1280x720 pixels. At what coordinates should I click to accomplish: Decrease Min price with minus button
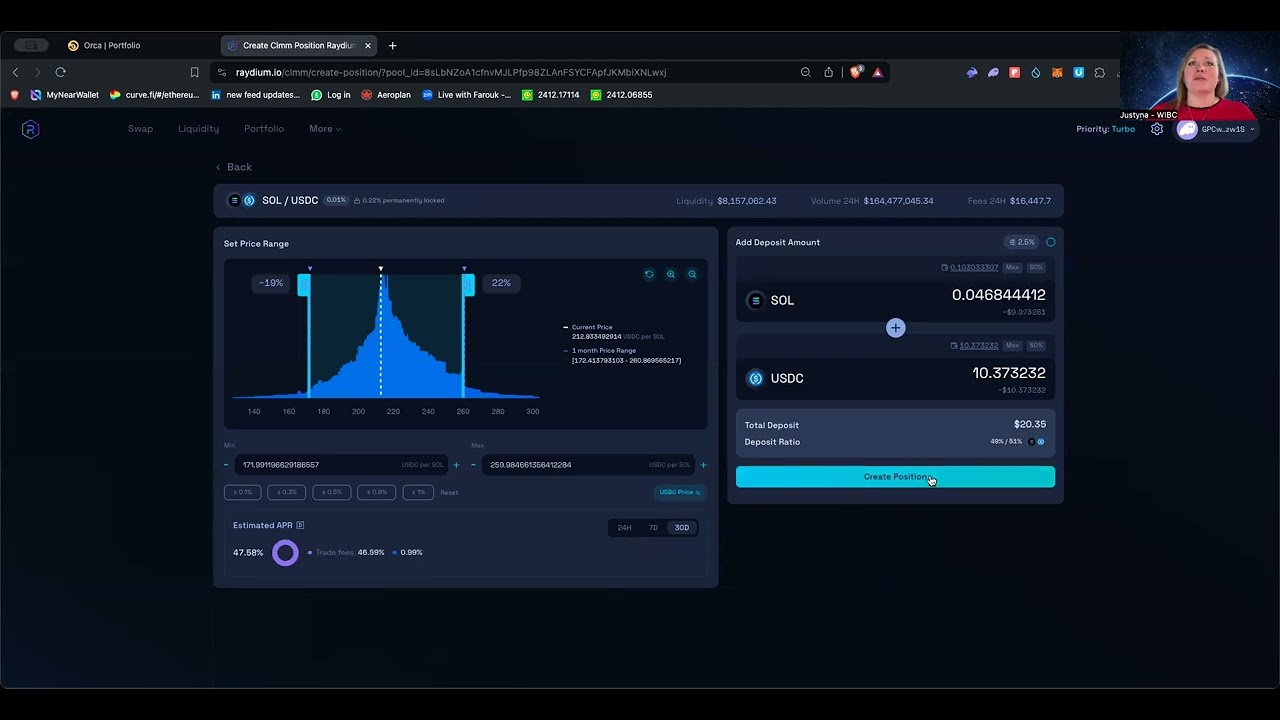coord(226,465)
